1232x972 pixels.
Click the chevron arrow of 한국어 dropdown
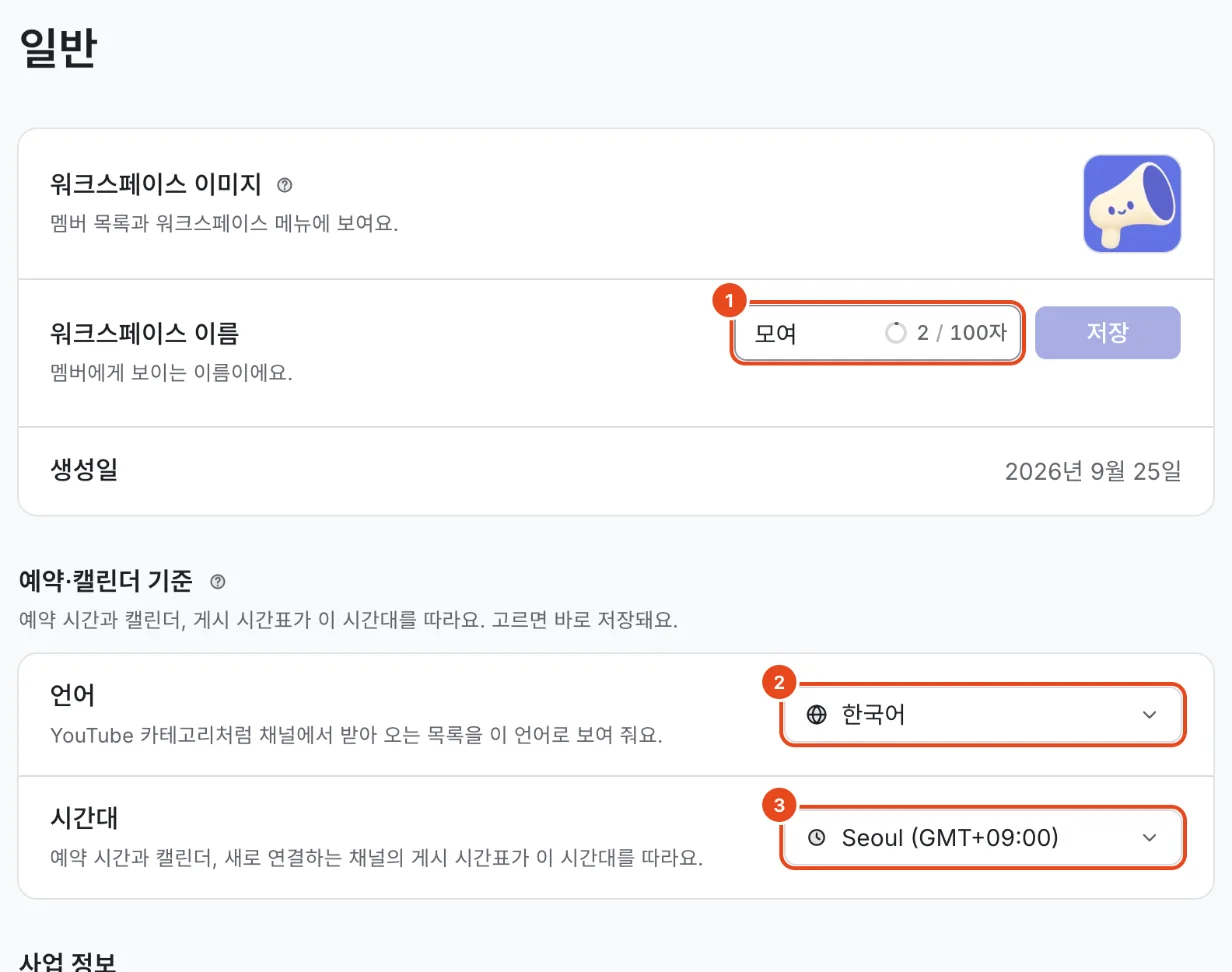tap(1149, 715)
